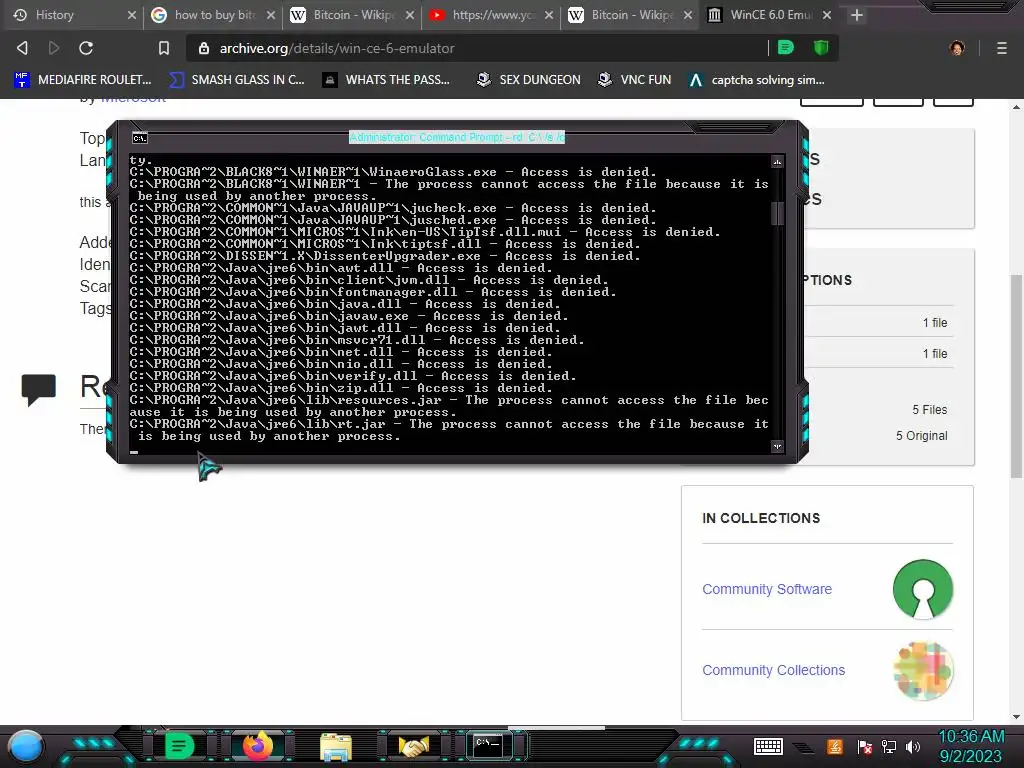Close the 'how to buy bit' tab
Image resolution: width=1024 pixels, height=768 pixels.
pos(270,14)
